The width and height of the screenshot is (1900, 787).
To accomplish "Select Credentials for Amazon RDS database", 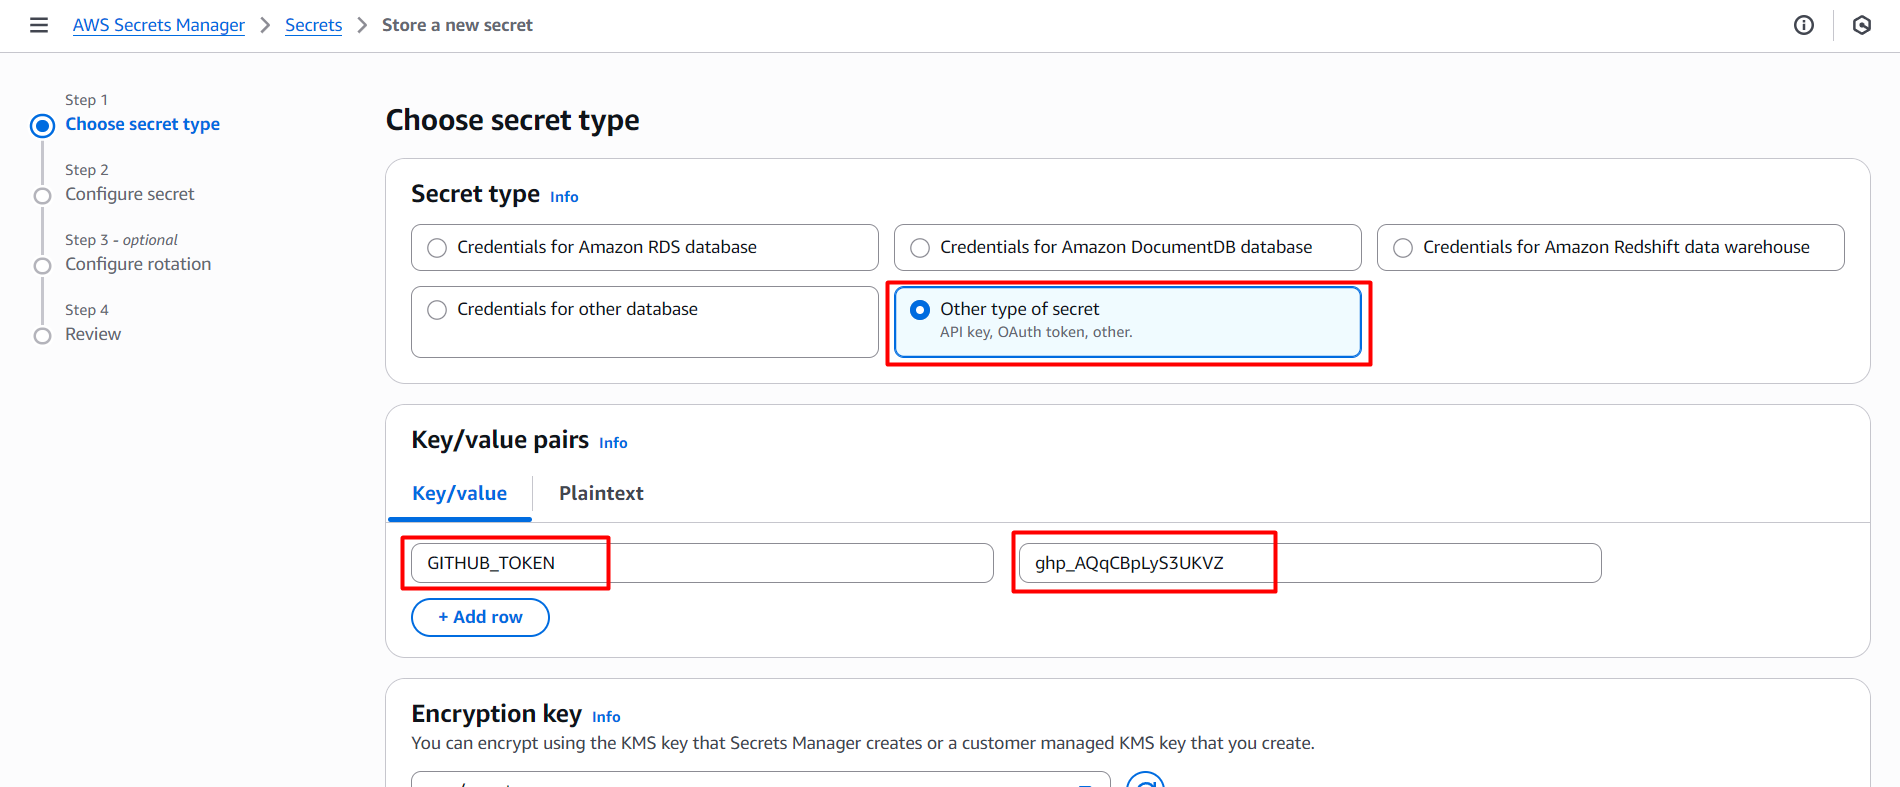I will pyautogui.click(x=644, y=247).
